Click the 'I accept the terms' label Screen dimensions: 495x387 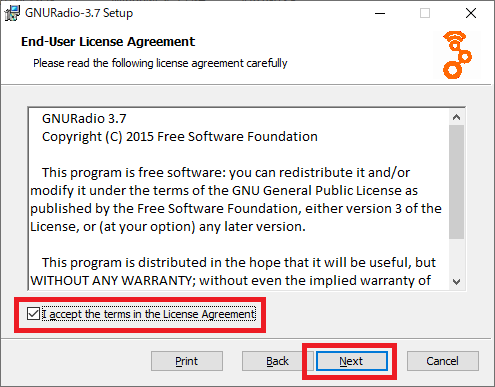(x=149, y=314)
